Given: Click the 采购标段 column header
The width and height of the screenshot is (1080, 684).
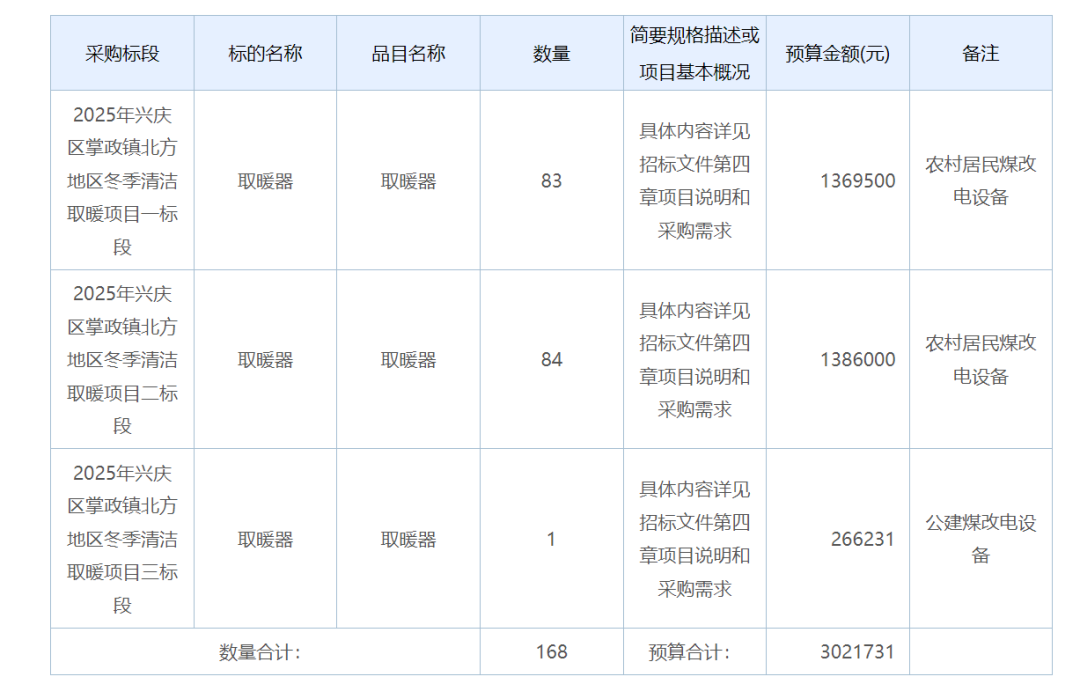Looking at the screenshot, I should [x=122, y=54].
